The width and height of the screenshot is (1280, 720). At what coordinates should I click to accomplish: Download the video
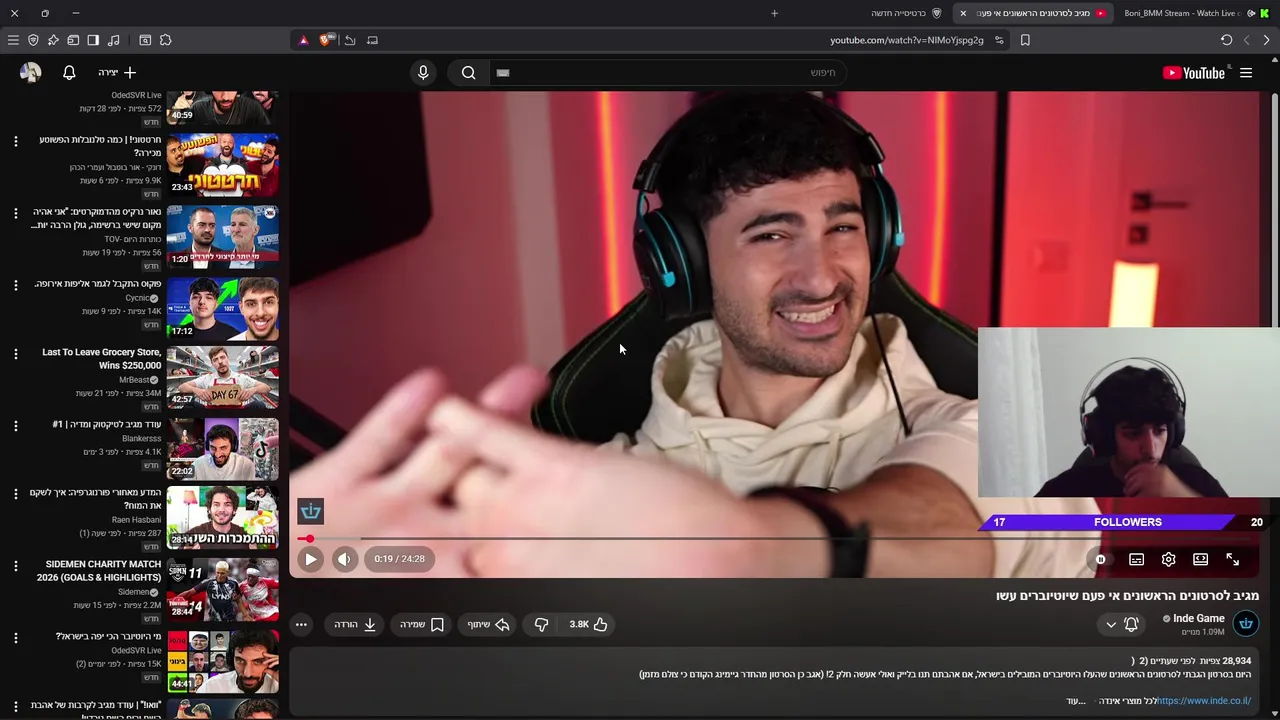tap(355, 624)
